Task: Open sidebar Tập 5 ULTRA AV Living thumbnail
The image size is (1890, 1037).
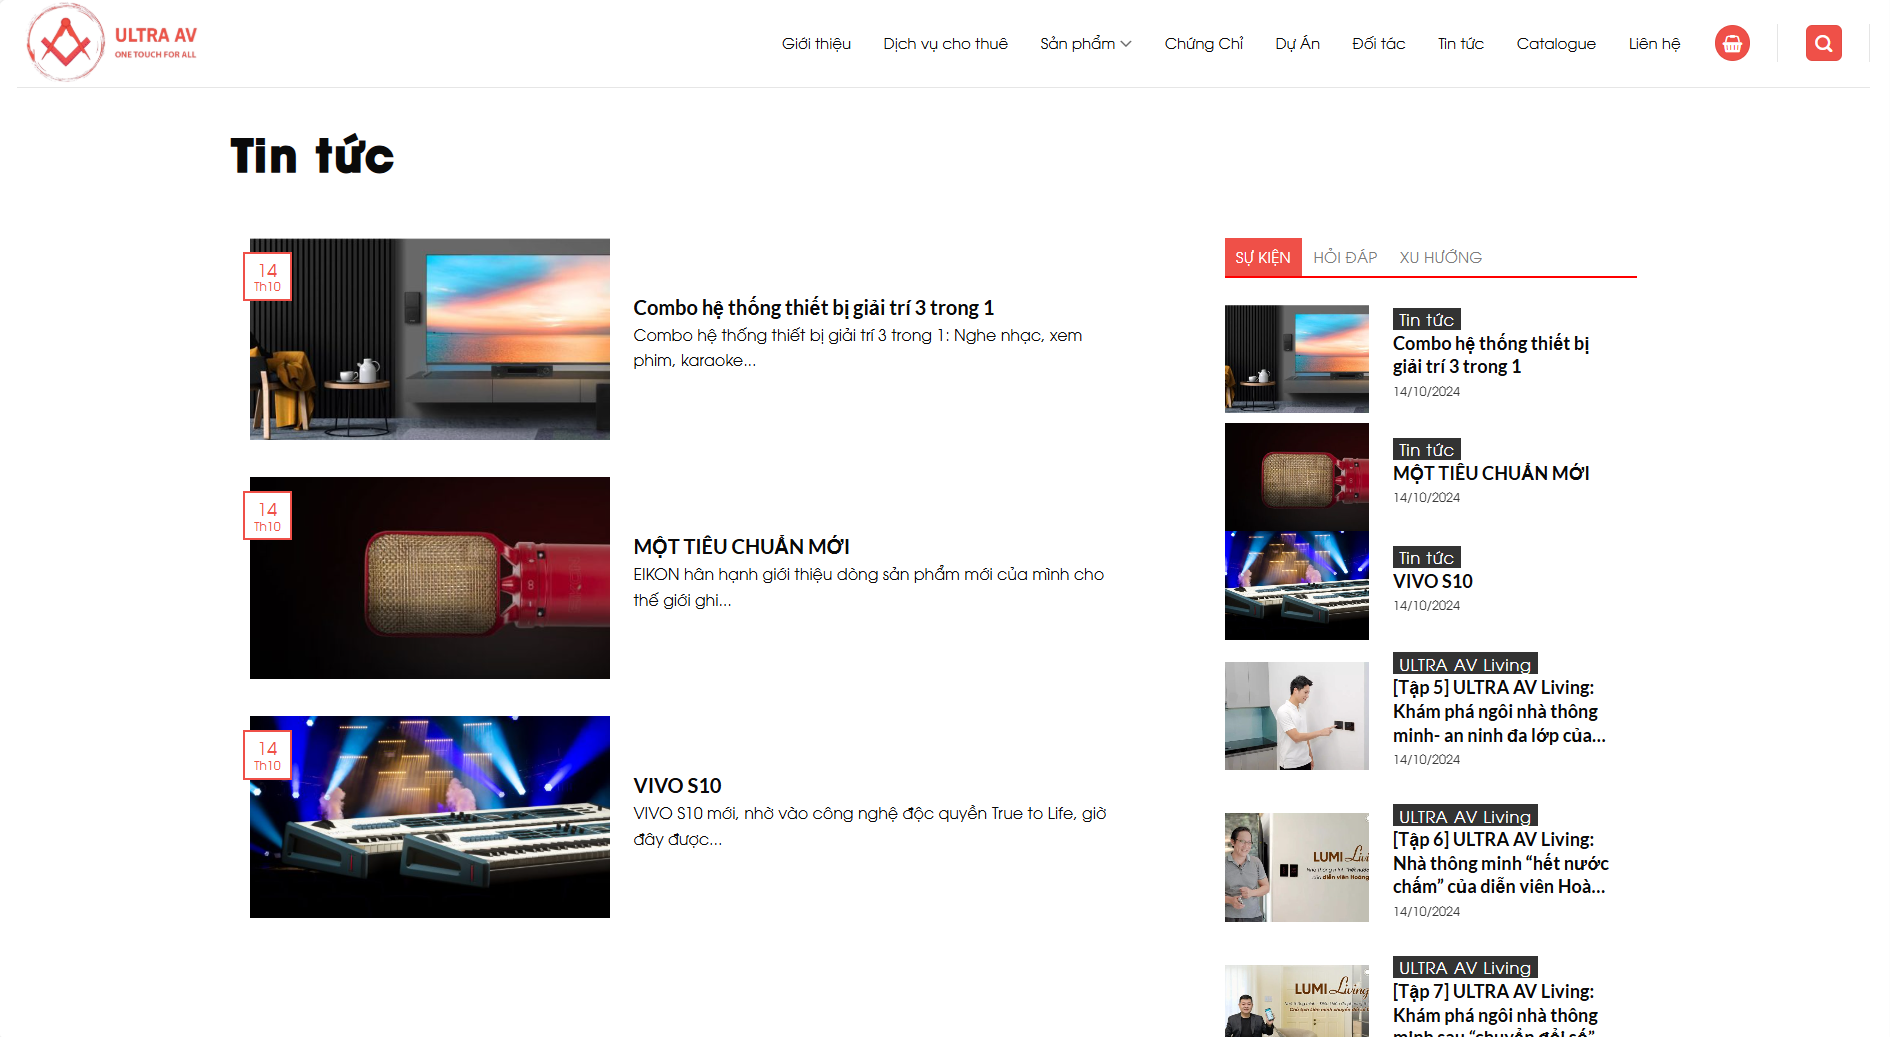Action: click(1296, 716)
